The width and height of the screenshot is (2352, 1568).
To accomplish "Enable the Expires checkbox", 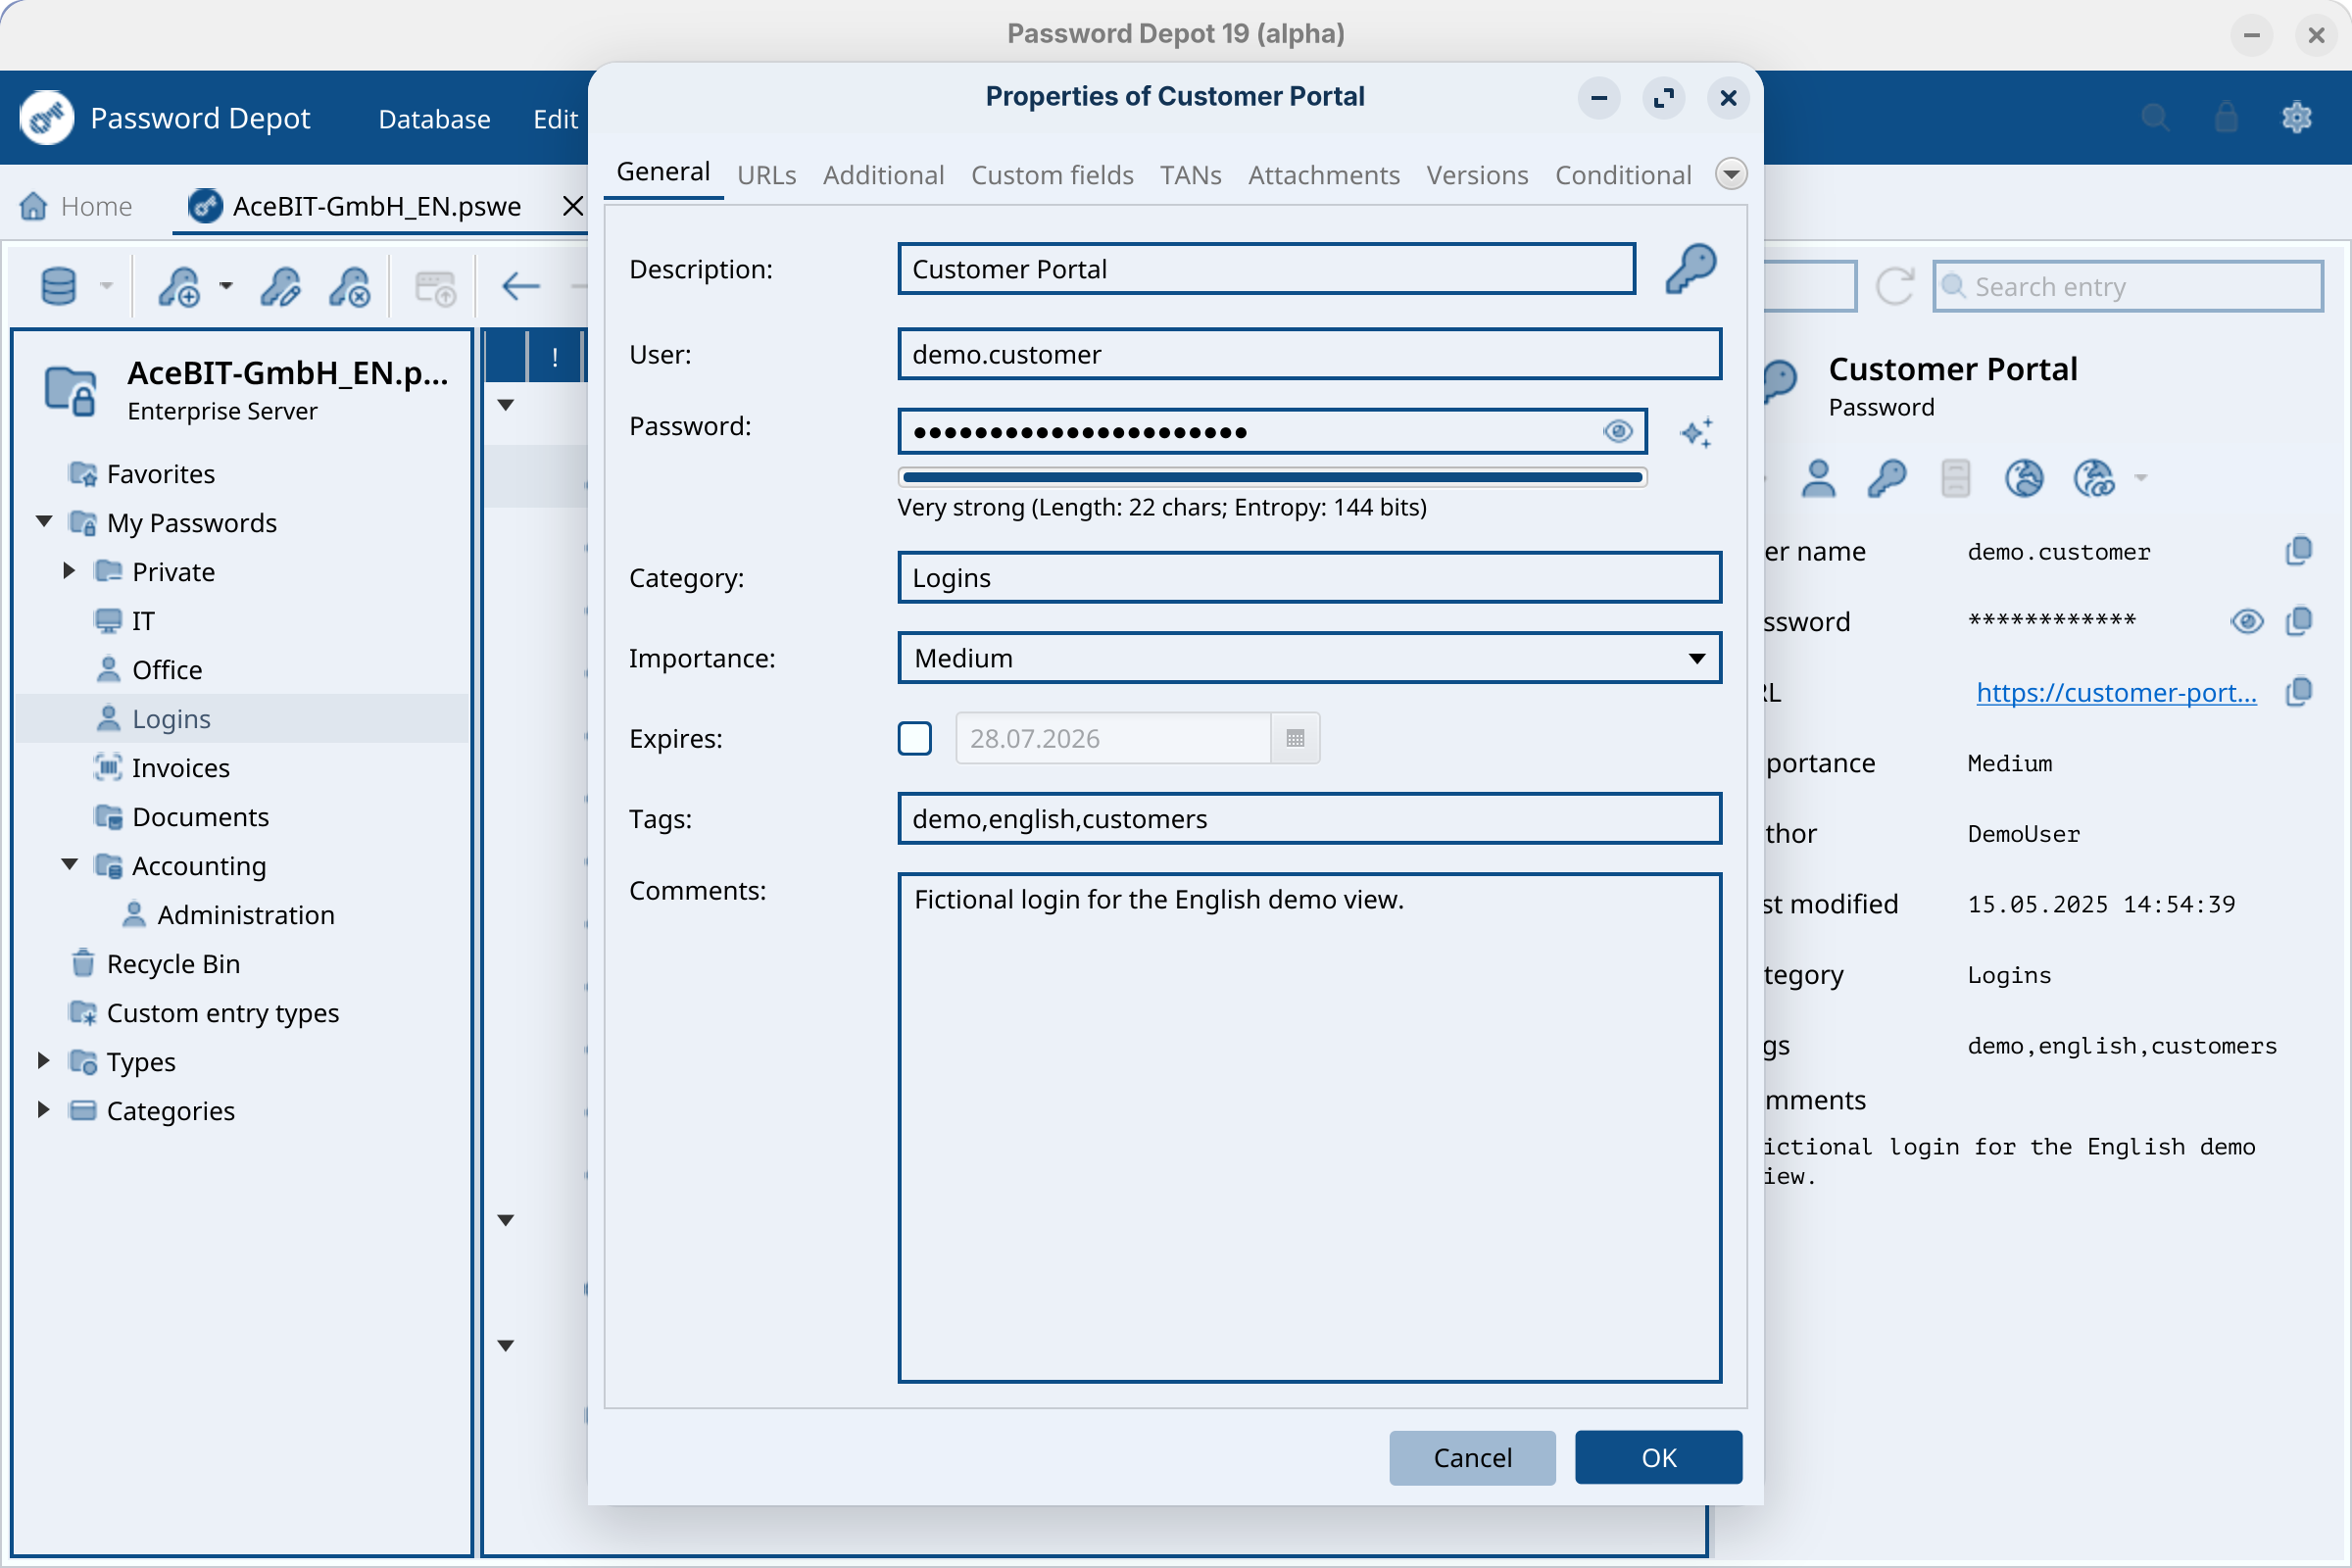I will pyautogui.click(x=914, y=738).
